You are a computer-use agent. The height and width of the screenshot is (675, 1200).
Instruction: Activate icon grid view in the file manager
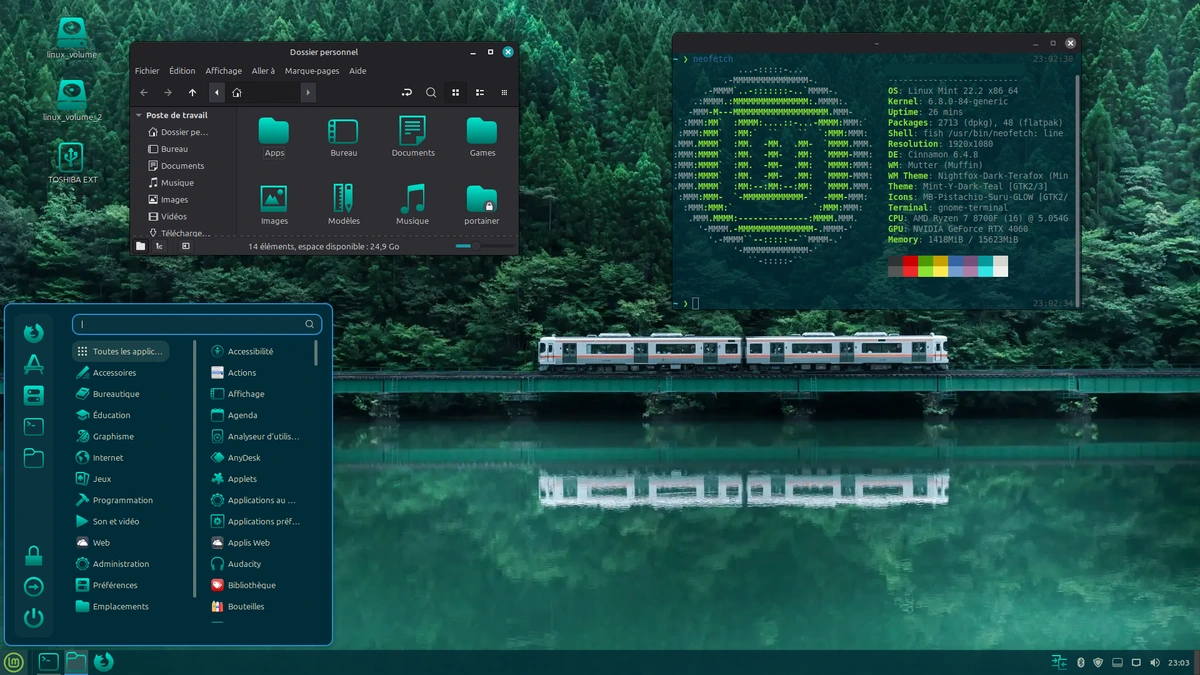455,92
